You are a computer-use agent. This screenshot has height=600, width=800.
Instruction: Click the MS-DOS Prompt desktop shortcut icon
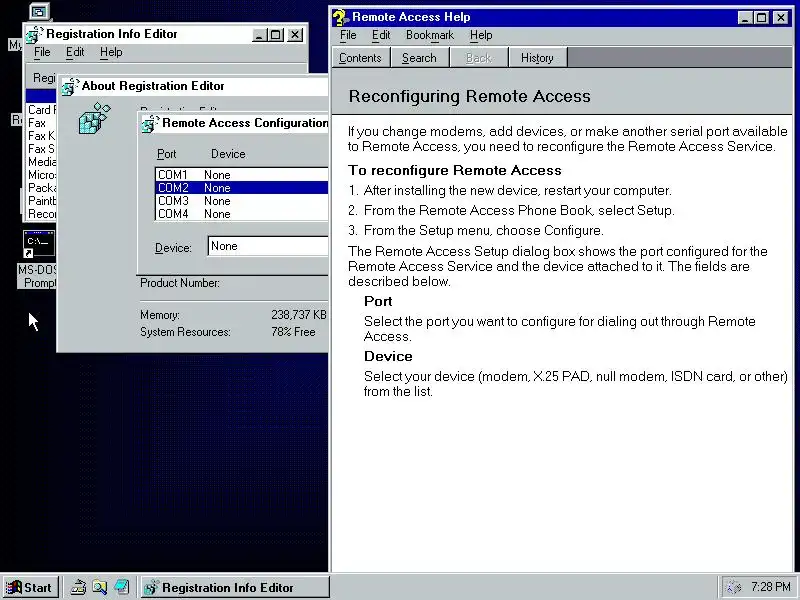click(x=39, y=244)
